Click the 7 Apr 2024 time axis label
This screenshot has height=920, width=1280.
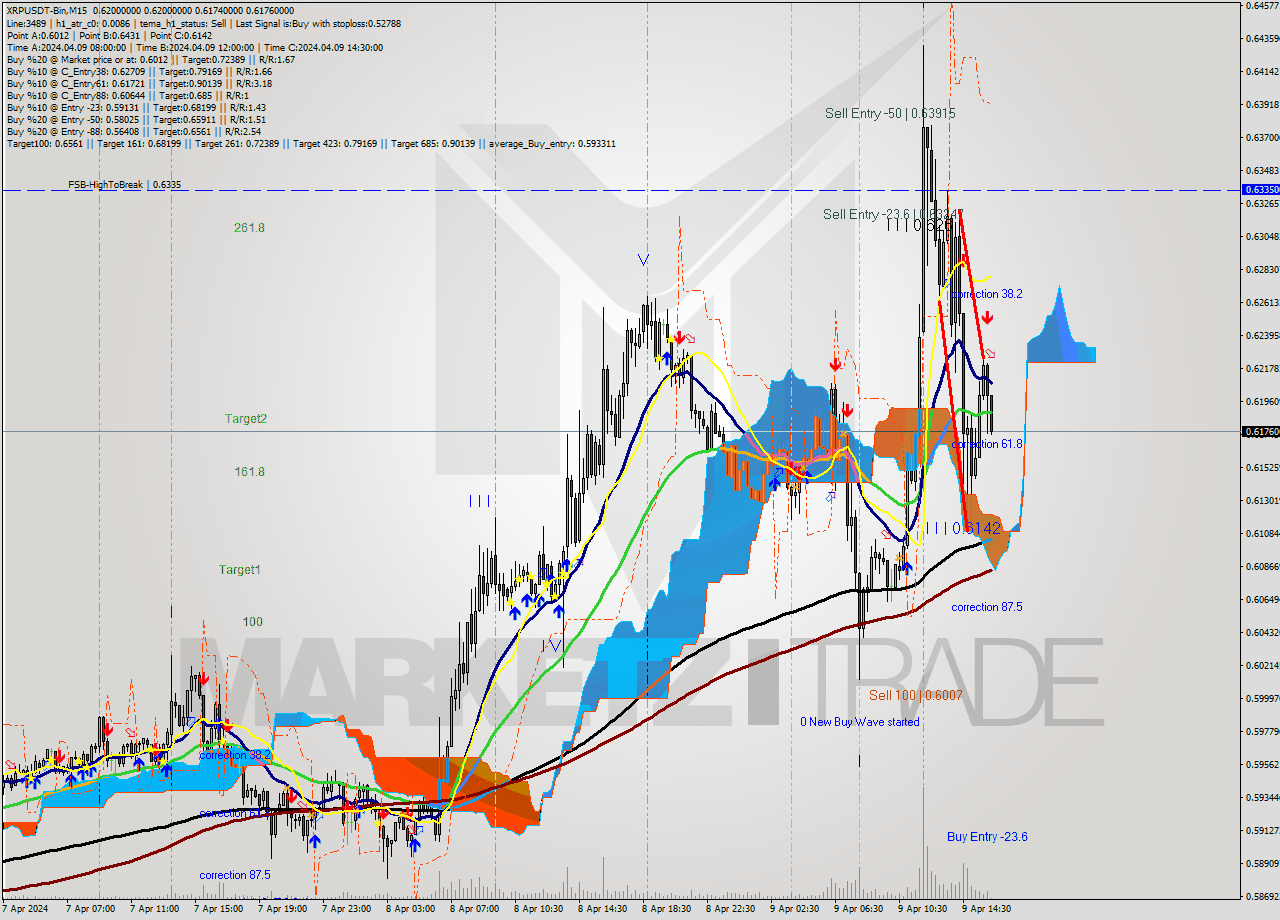click(x=24, y=909)
